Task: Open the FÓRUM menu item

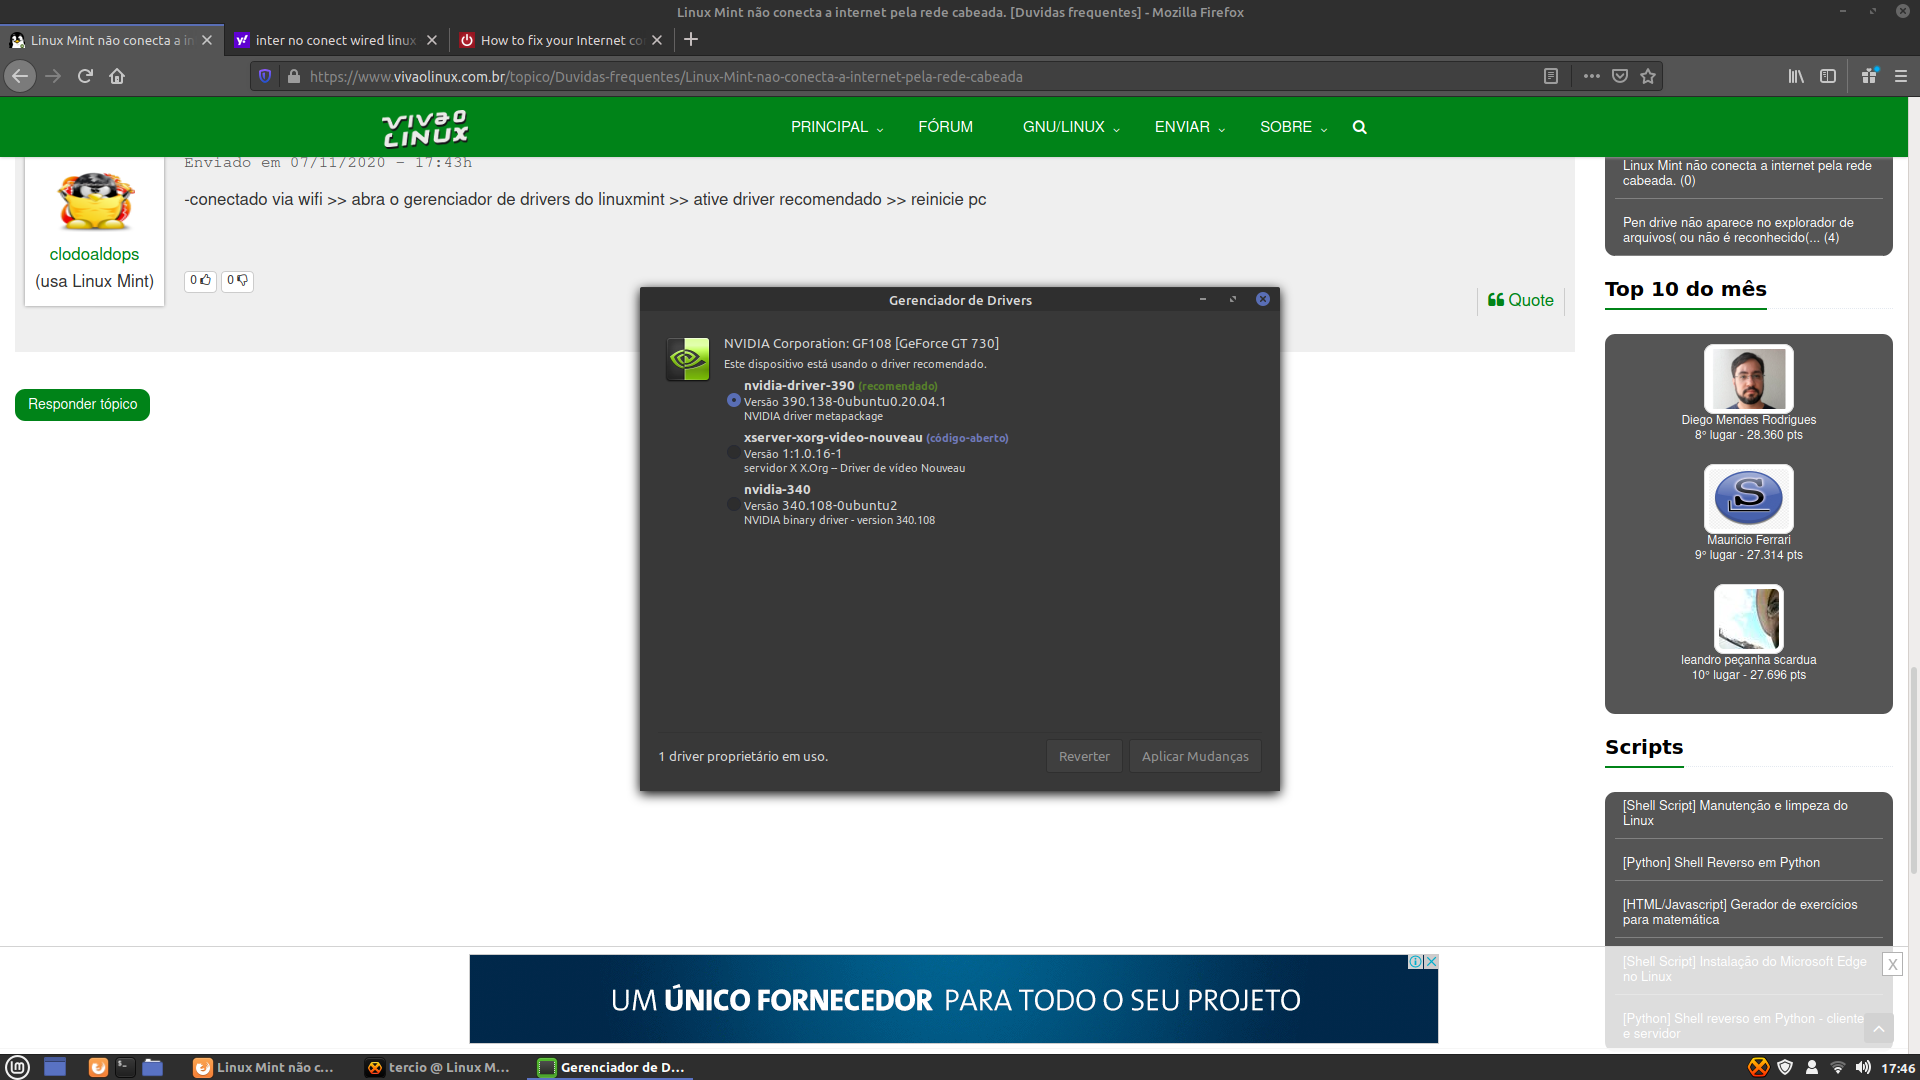Action: [x=945, y=127]
